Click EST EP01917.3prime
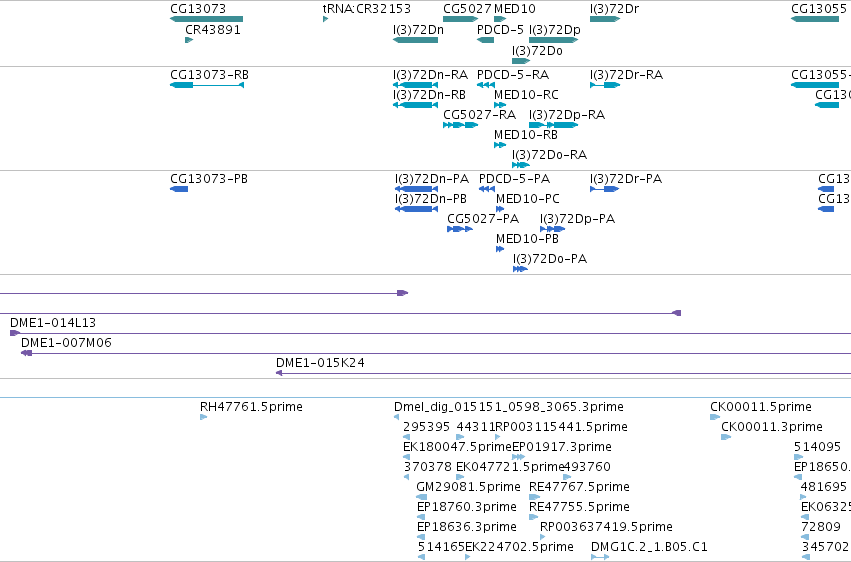The width and height of the screenshot is (851, 562). (518, 457)
